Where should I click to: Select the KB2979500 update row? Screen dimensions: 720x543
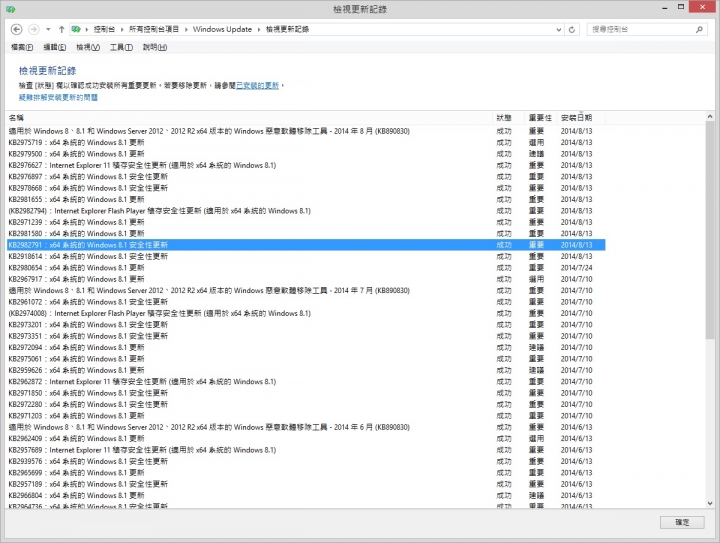click(306, 154)
